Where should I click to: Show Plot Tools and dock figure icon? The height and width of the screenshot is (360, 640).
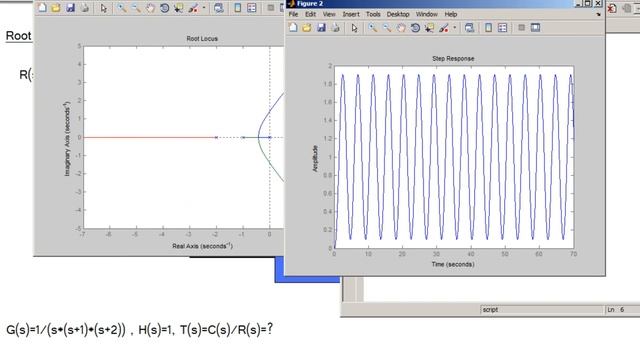535,28
